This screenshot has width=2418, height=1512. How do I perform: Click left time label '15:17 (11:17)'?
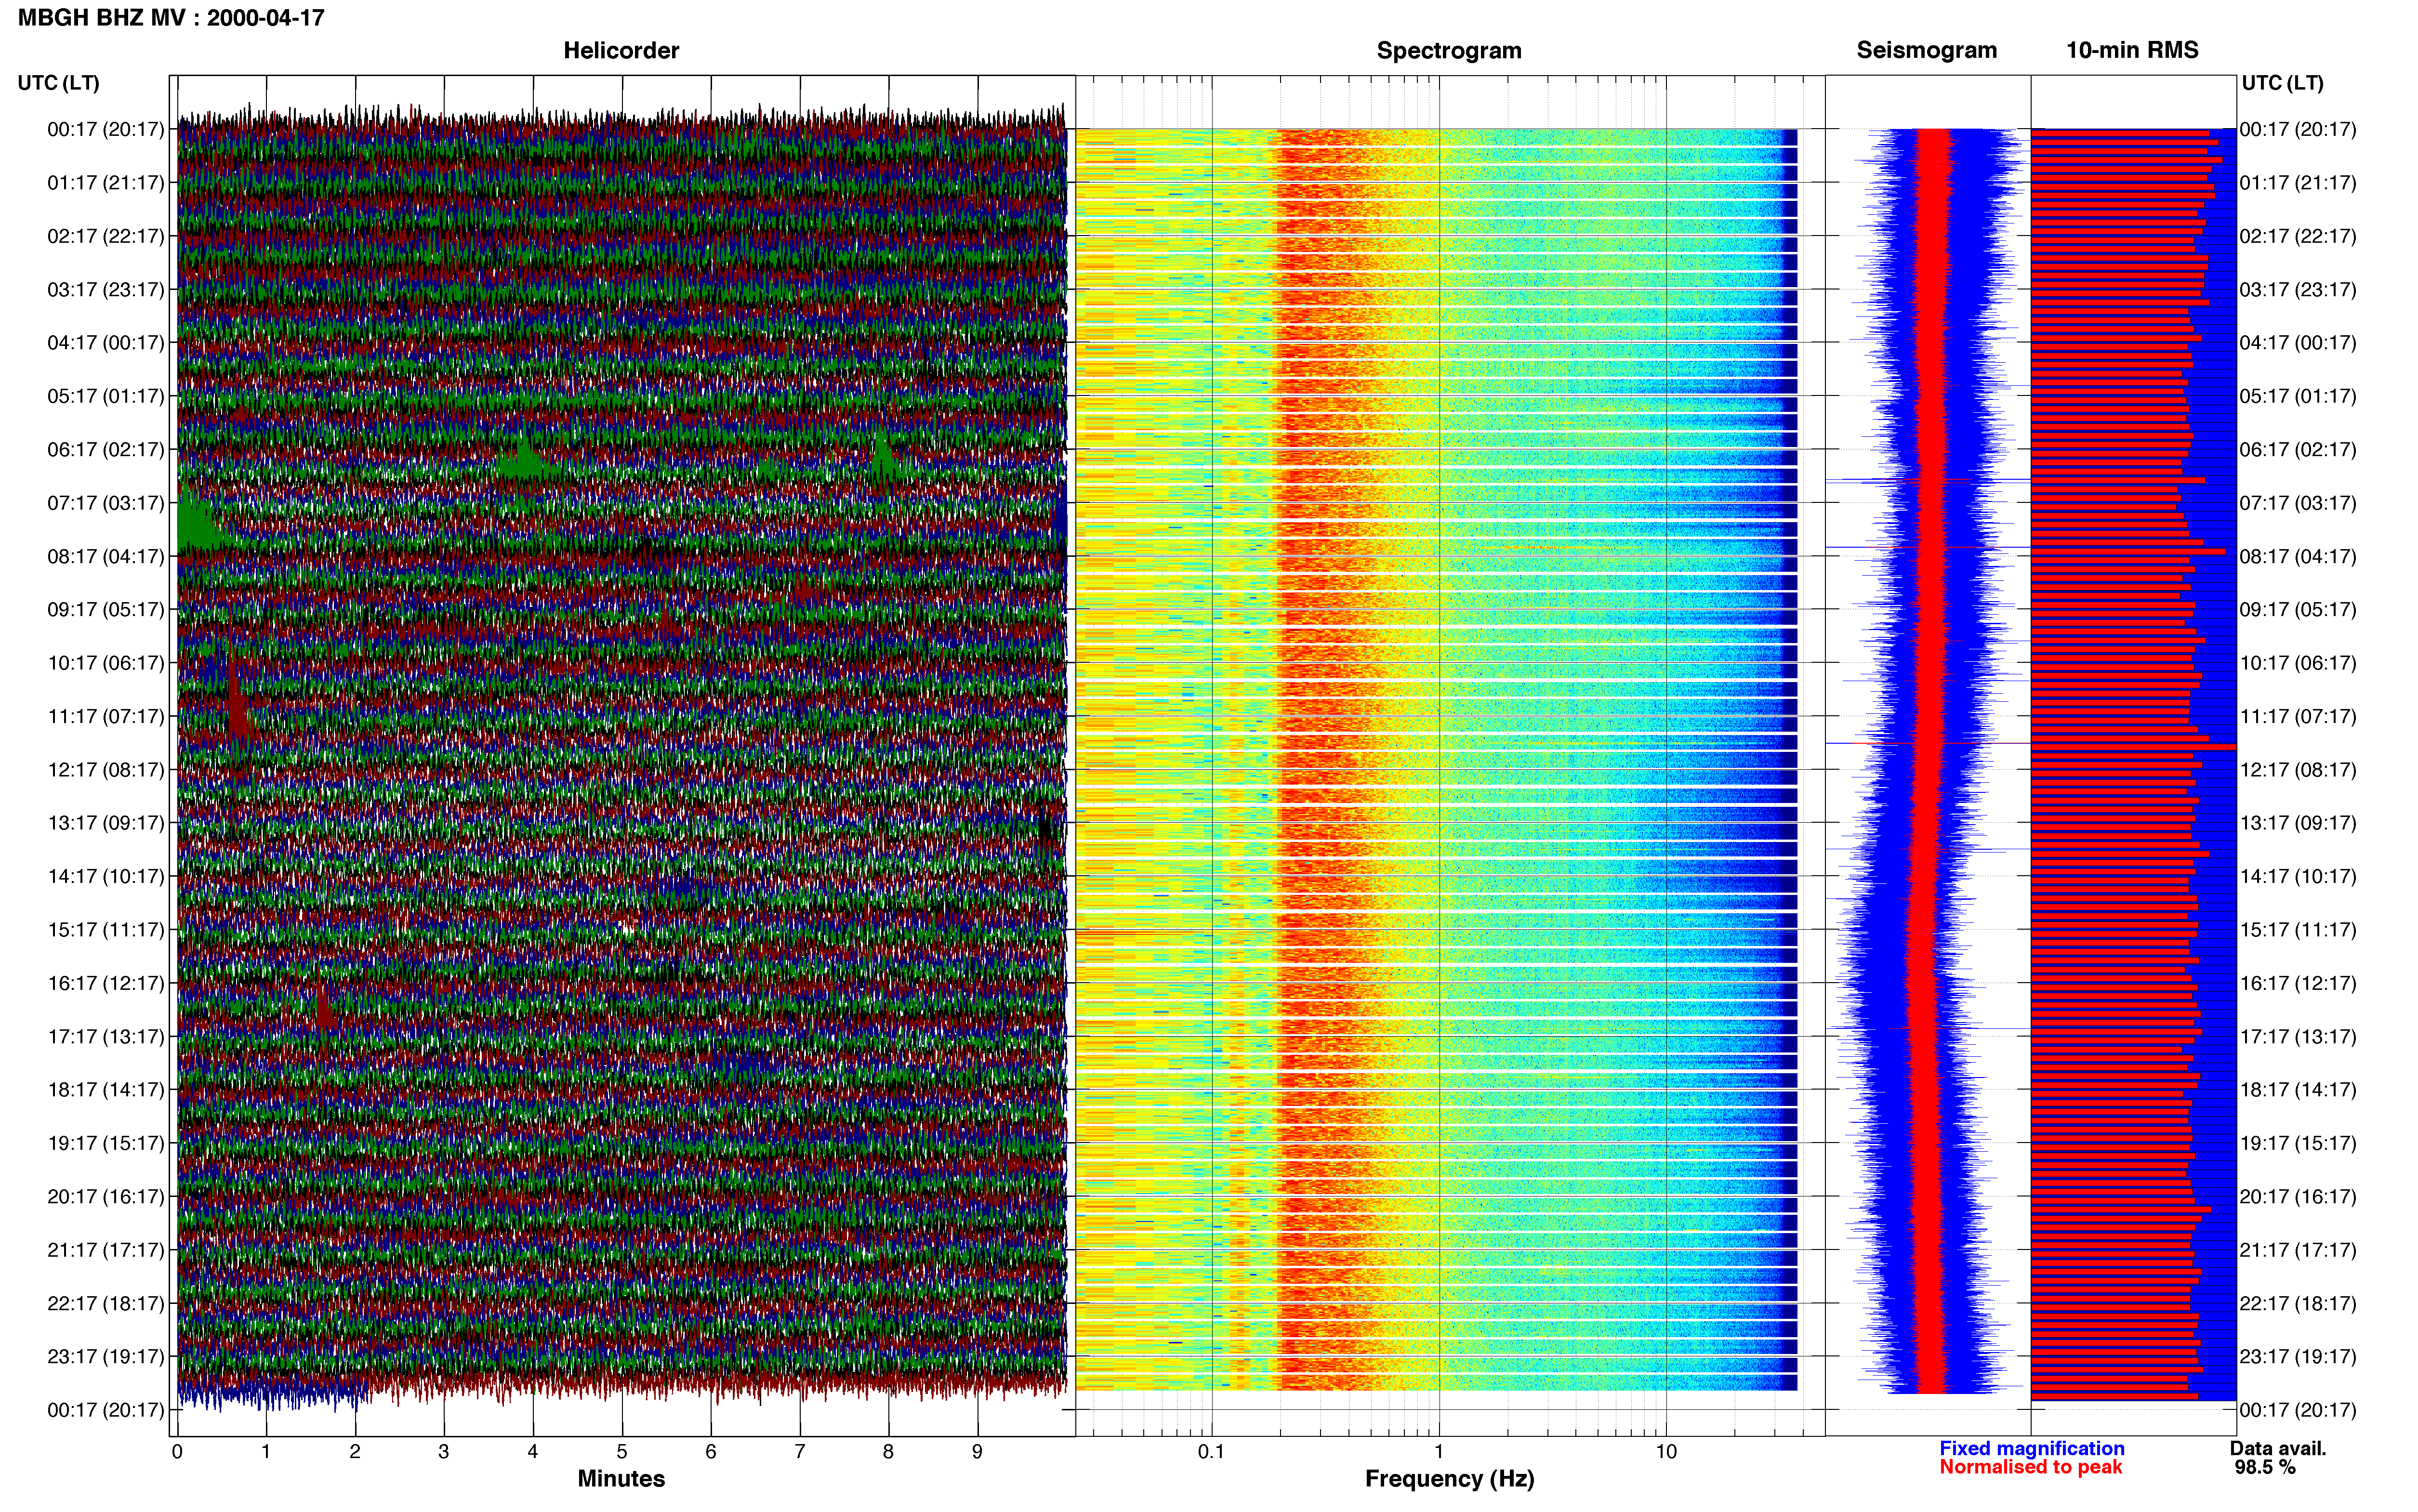(106, 930)
